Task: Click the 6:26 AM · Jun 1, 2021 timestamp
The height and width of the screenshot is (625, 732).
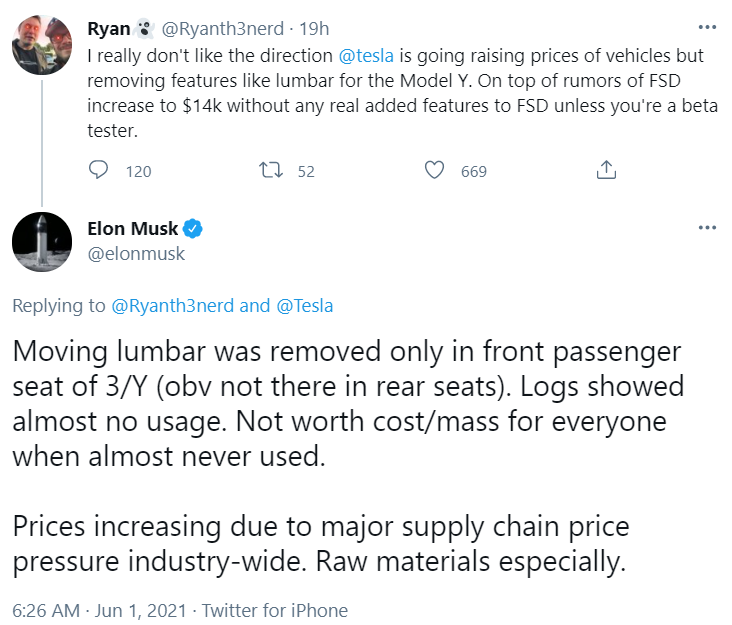Action: pyautogui.click(x=99, y=611)
